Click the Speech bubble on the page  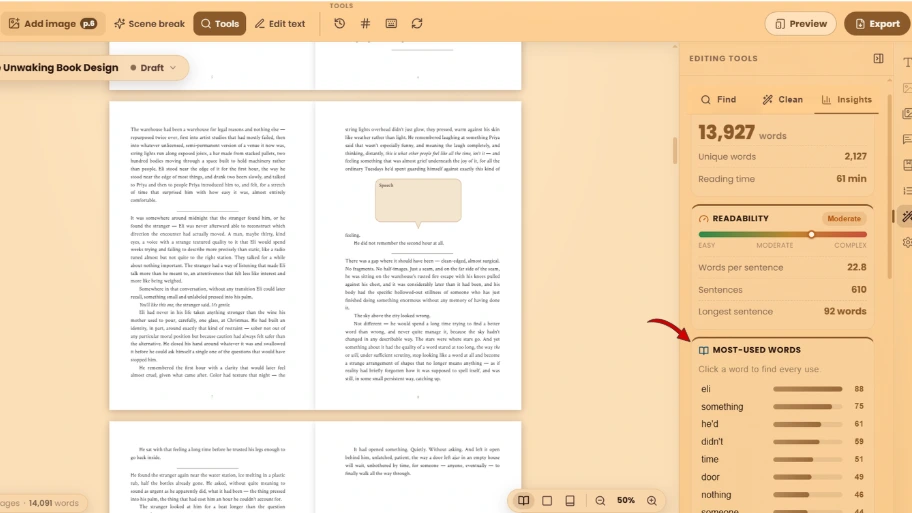(418, 201)
